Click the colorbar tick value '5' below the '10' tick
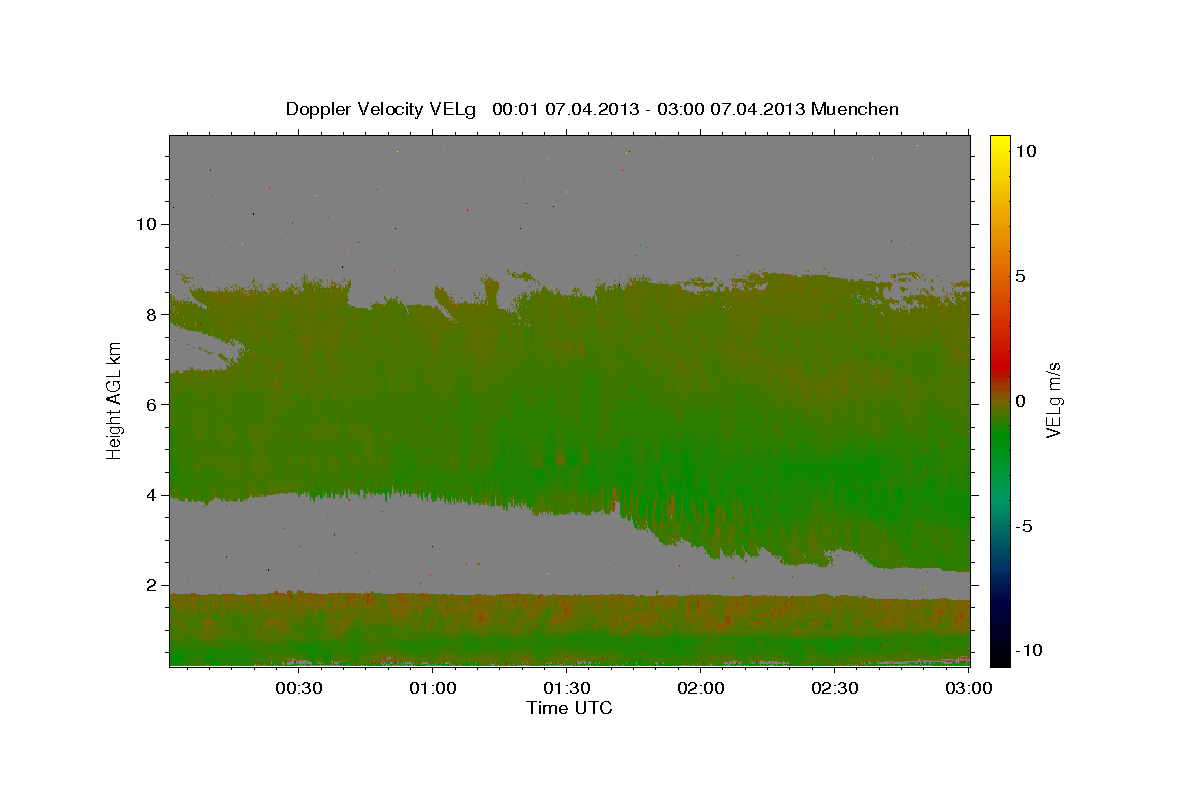Image resolution: width=1200 pixels, height=800 pixels. pos(1020,276)
